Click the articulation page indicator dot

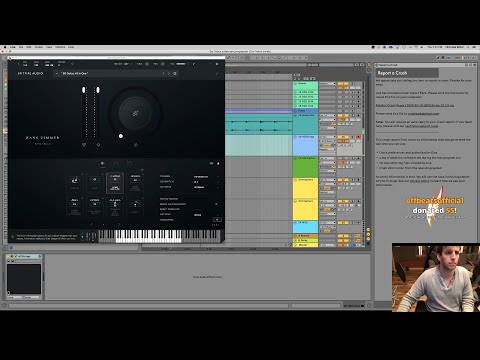(x=103, y=224)
